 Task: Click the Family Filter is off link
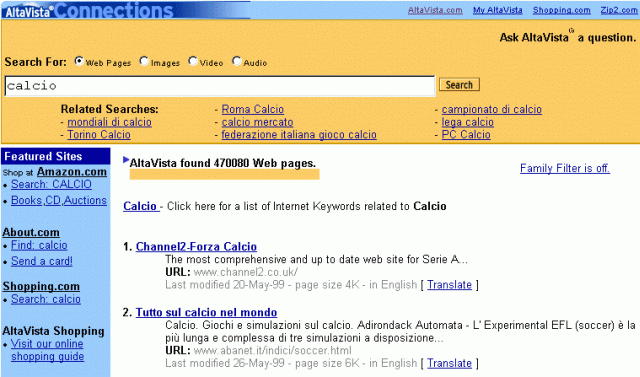coord(565,168)
